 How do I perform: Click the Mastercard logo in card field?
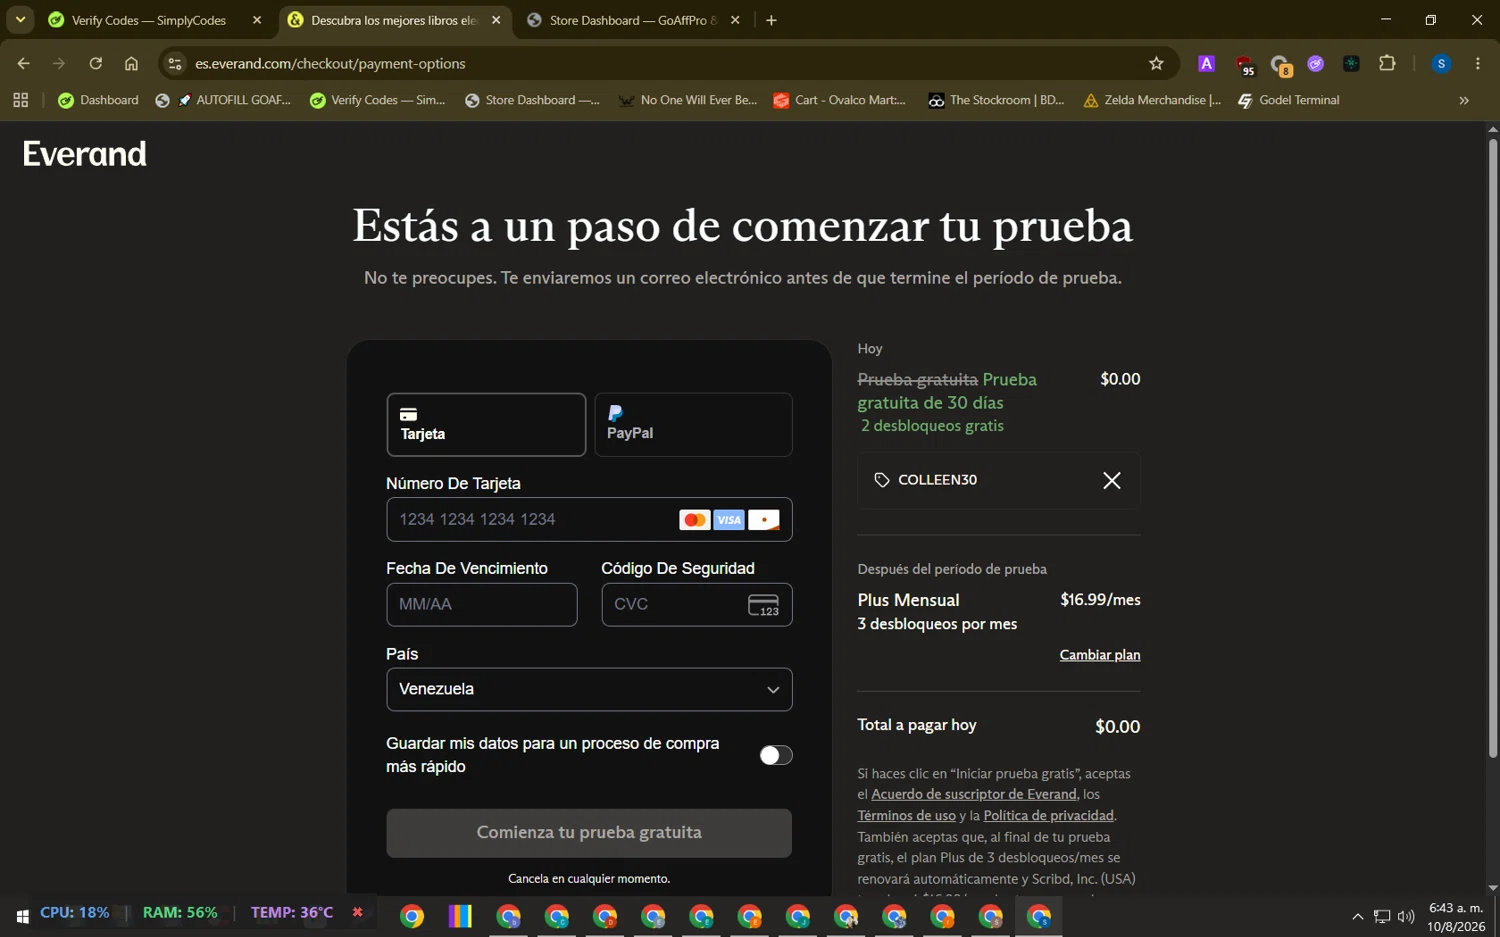click(x=694, y=520)
